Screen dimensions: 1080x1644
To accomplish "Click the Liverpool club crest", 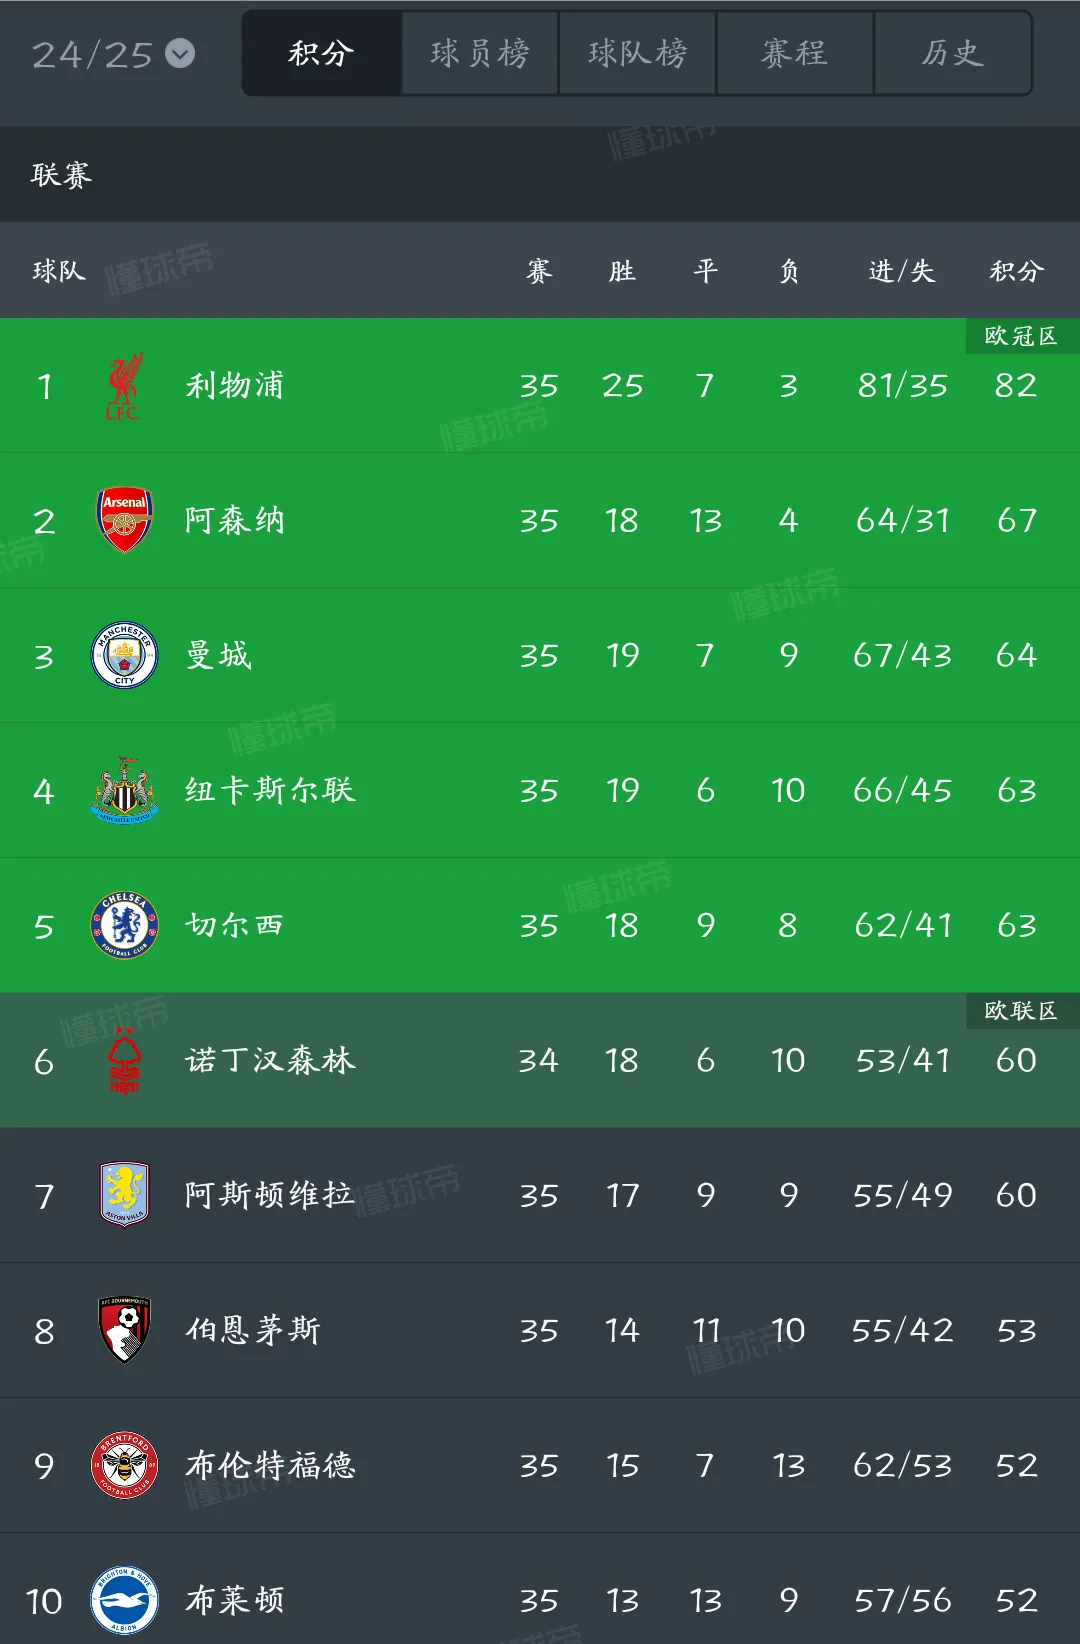I will coord(124,385).
